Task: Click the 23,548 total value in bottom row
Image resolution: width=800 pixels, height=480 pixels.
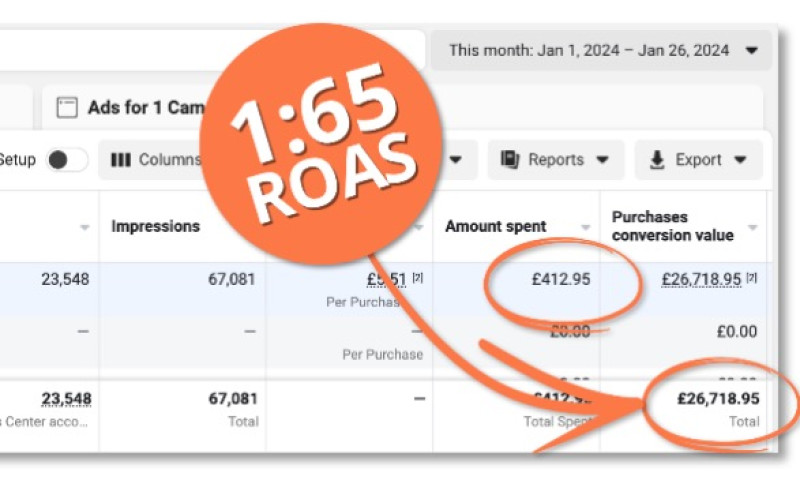Action: (x=66, y=399)
